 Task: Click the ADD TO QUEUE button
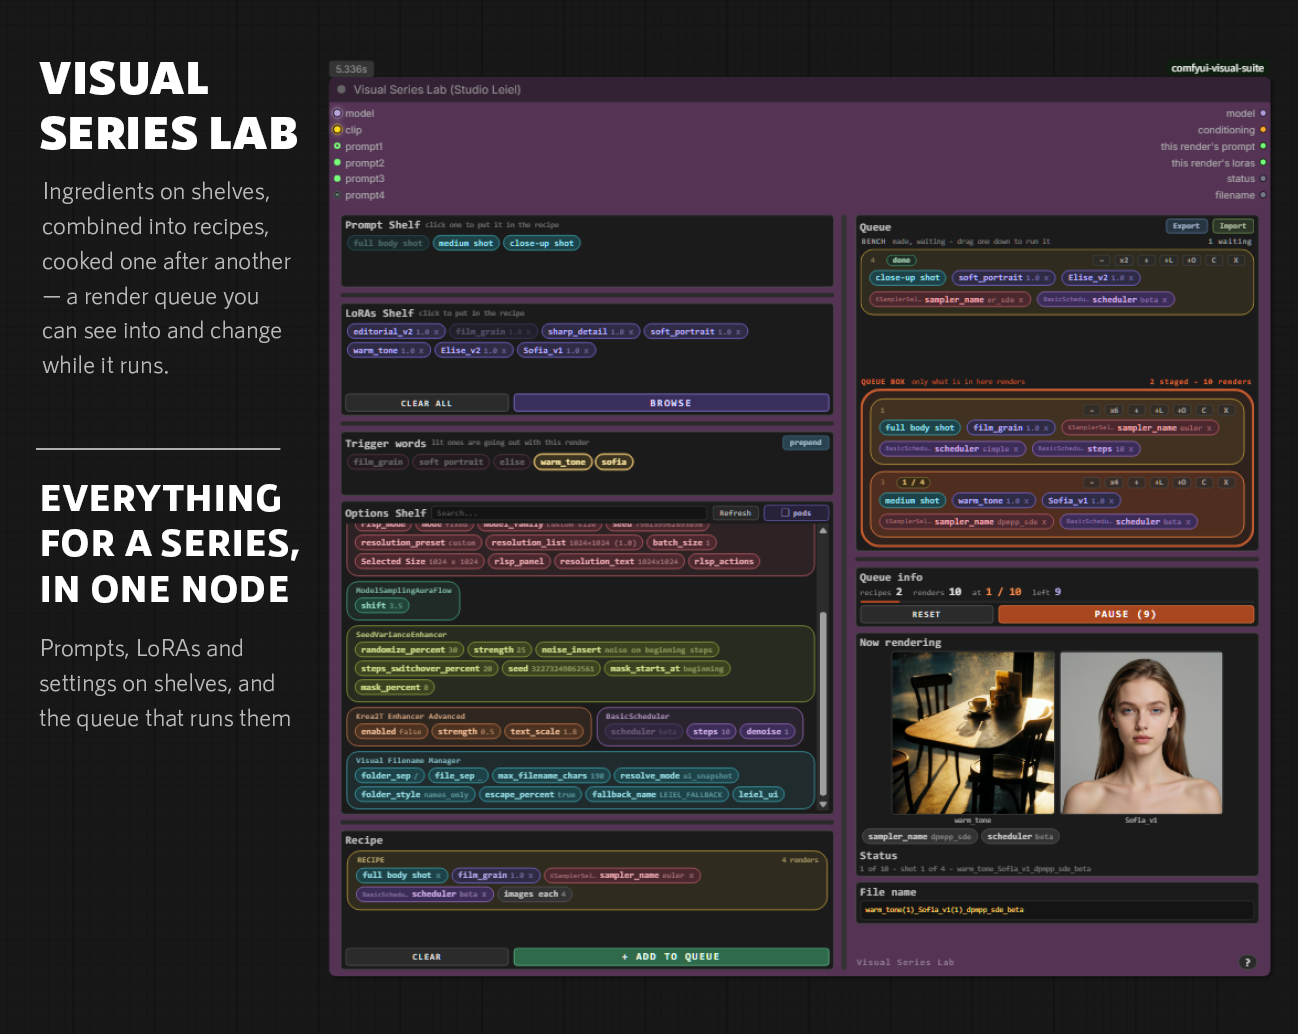point(671,956)
